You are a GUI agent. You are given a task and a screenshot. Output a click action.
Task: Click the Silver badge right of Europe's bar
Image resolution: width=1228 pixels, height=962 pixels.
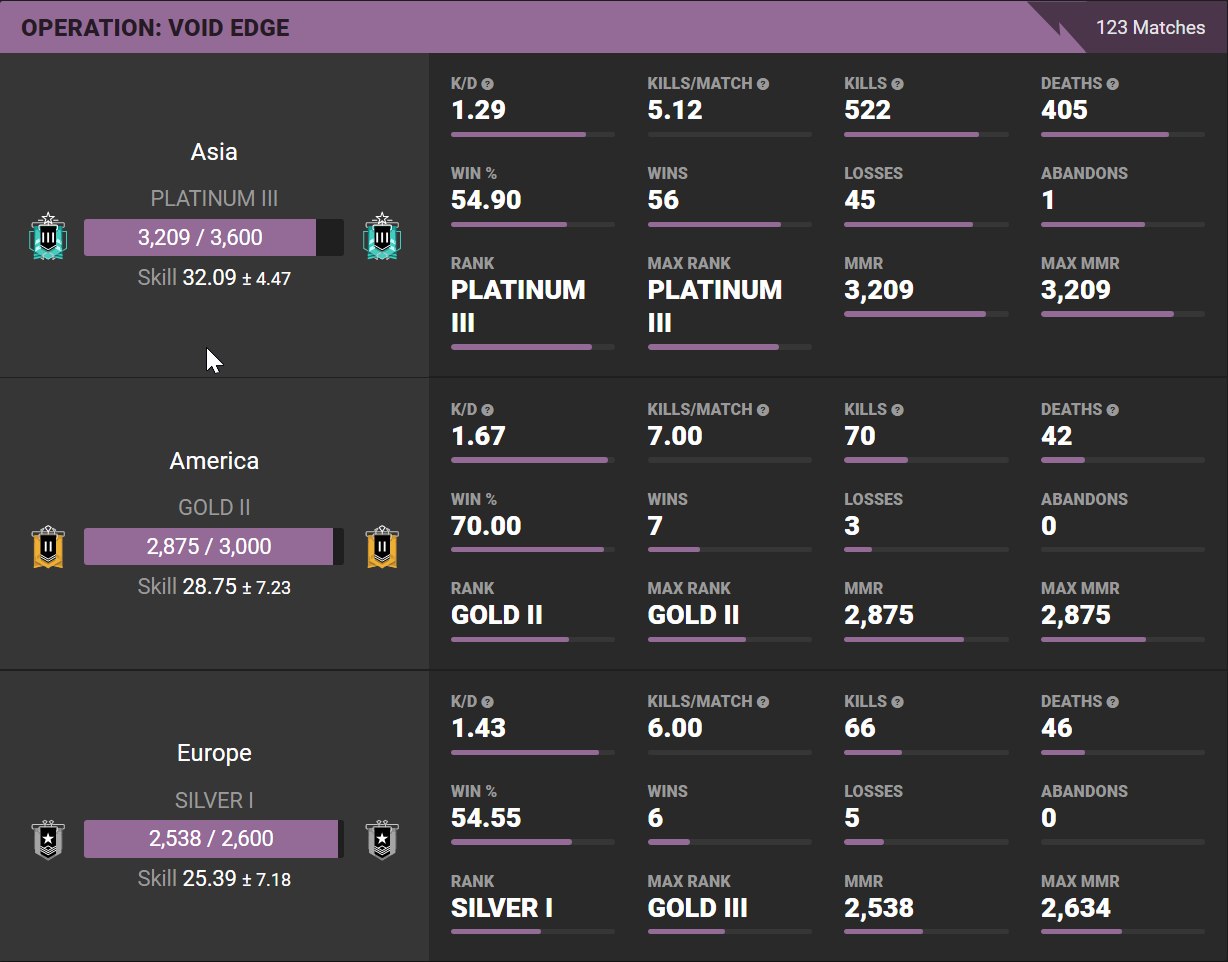point(382,839)
